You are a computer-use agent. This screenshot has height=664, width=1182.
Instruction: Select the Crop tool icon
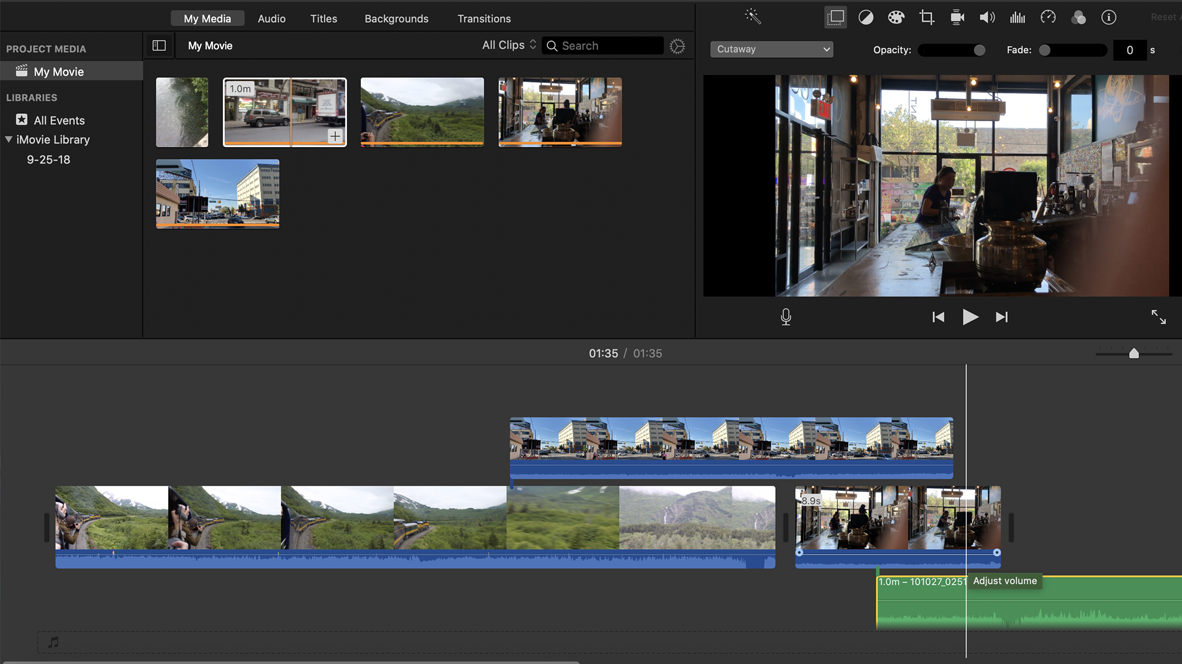click(926, 17)
